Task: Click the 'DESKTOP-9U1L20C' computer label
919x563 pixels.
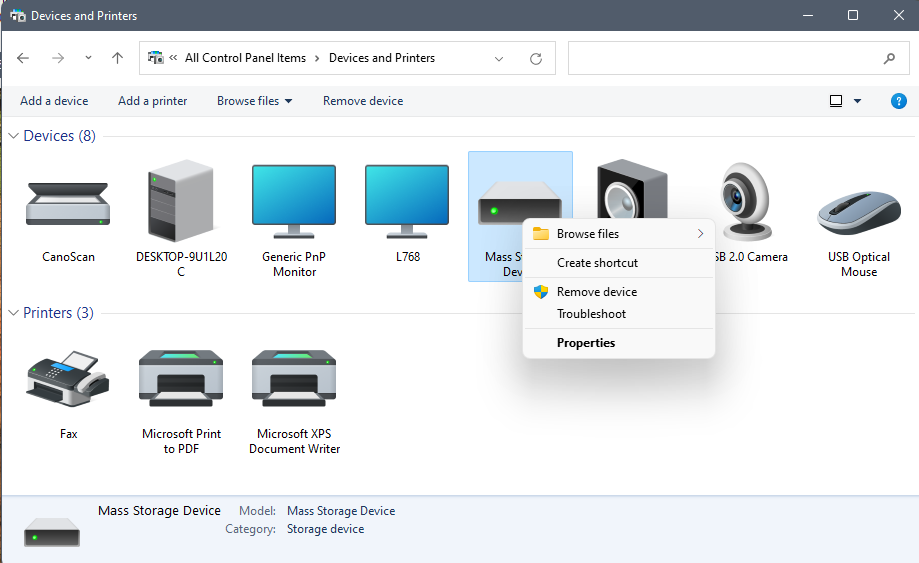Action: coord(181,264)
